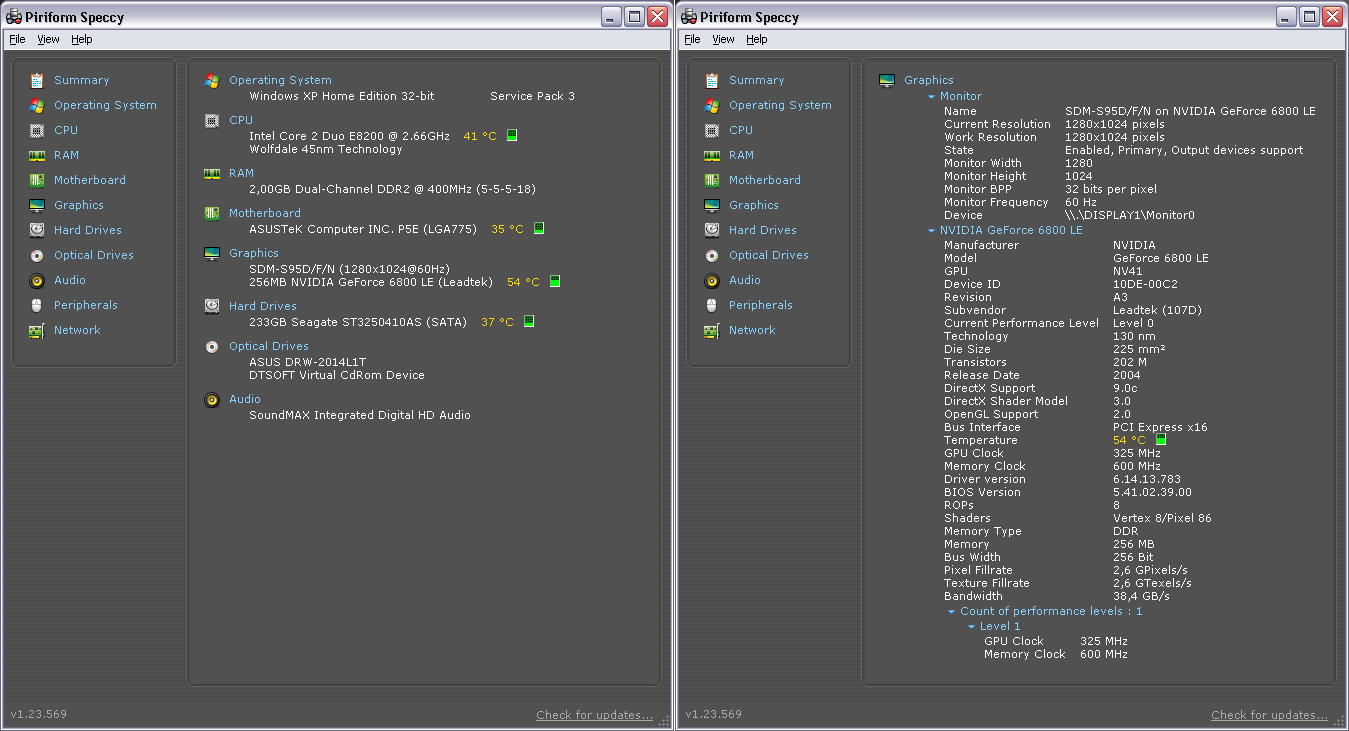
Task: Click Network icon in left window sidebar
Action: (x=37, y=330)
